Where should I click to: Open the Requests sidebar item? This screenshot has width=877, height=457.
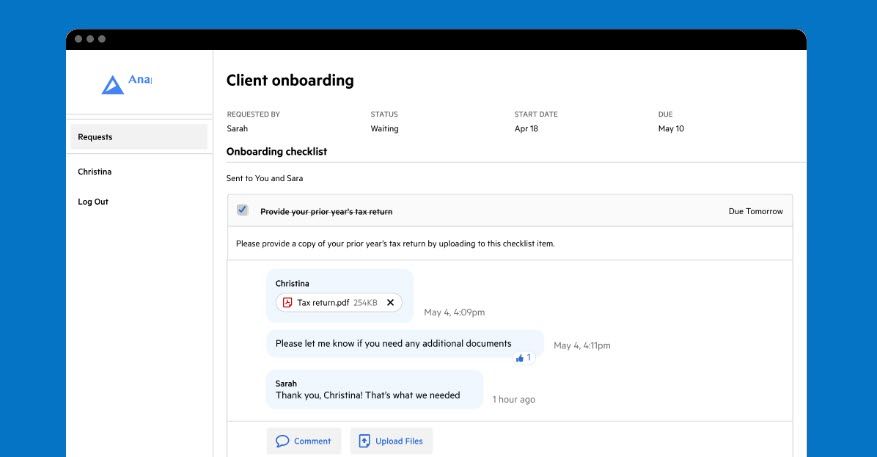click(139, 136)
